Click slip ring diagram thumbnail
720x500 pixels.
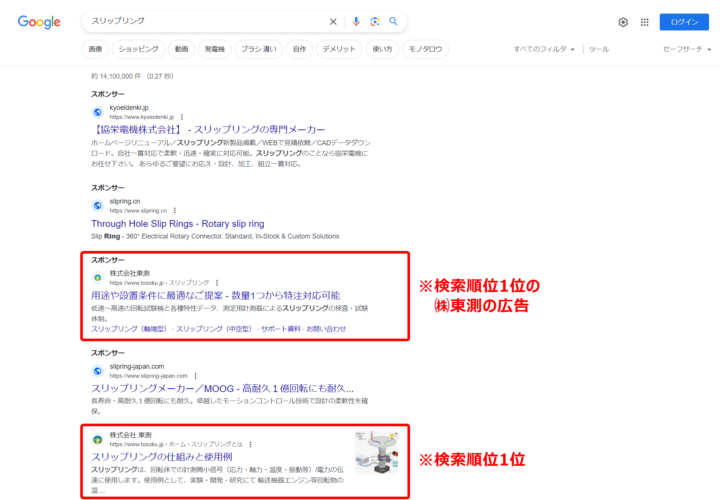tap(377, 452)
